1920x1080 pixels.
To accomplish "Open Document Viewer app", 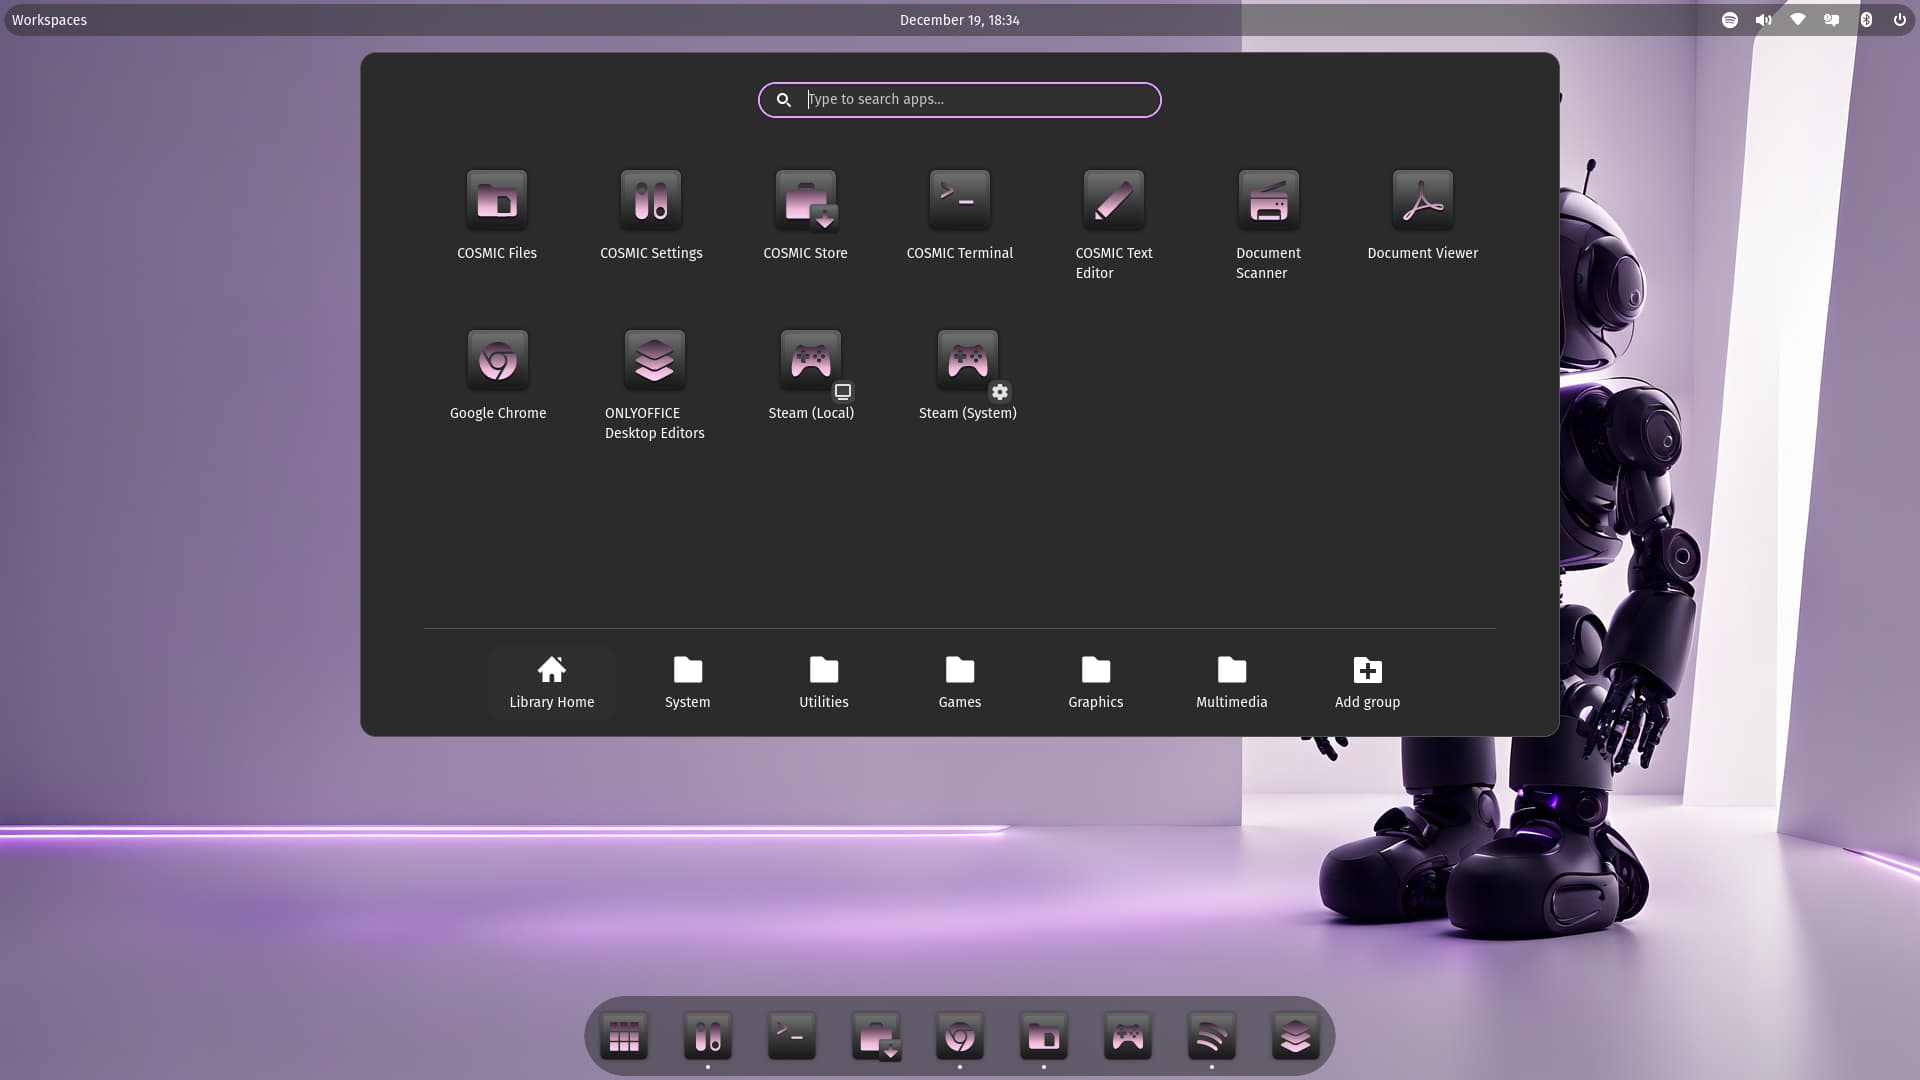I will tap(1422, 215).
